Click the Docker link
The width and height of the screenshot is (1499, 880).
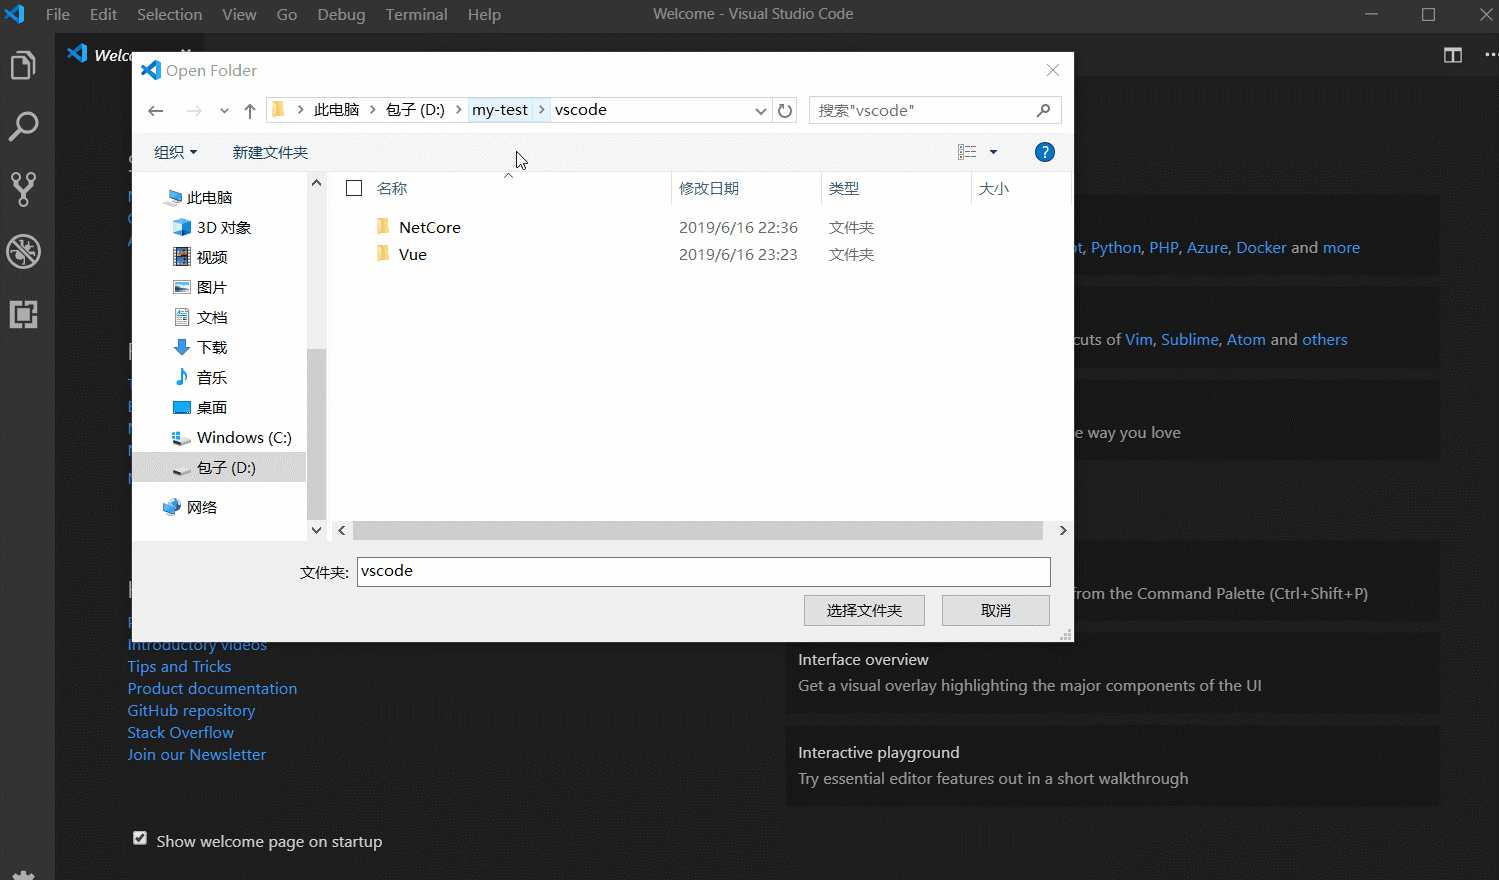(x=1261, y=247)
